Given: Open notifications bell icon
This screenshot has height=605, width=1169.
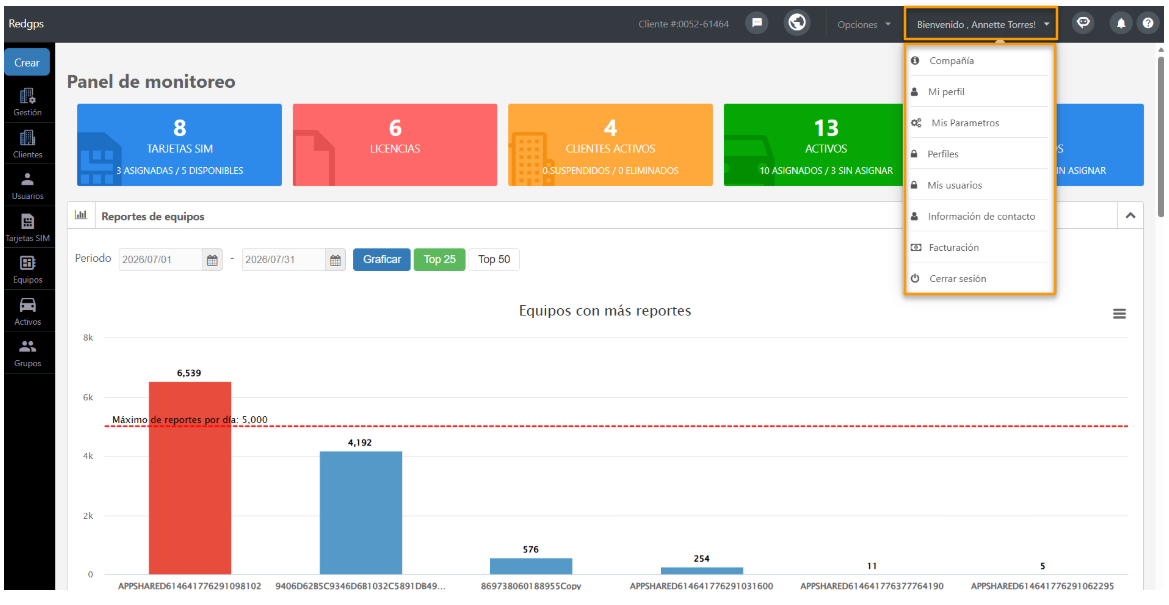Looking at the screenshot, I should pyautogui.click(x=1121, y=24).
